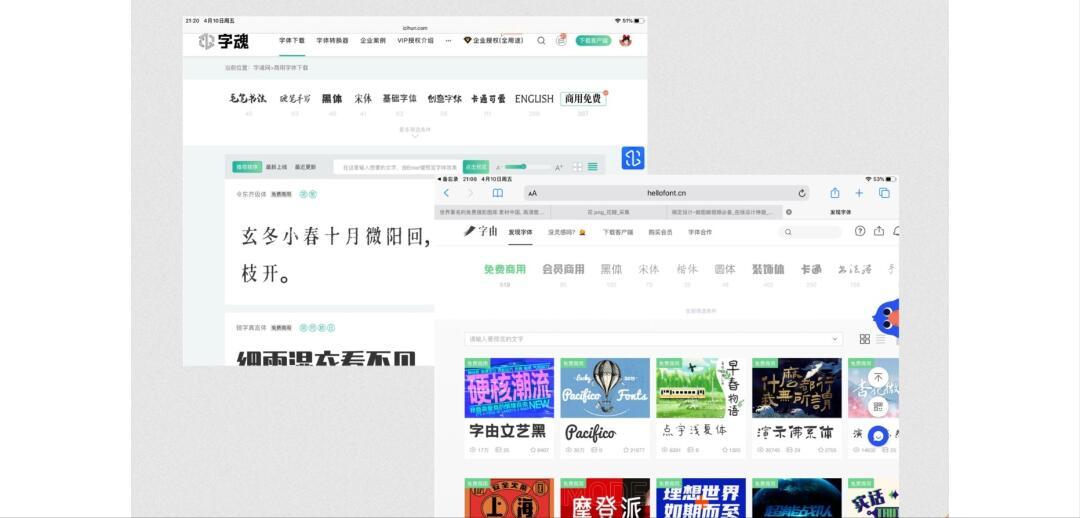Click the blue floating 字魂 app icon

click(x=633, y=158)
